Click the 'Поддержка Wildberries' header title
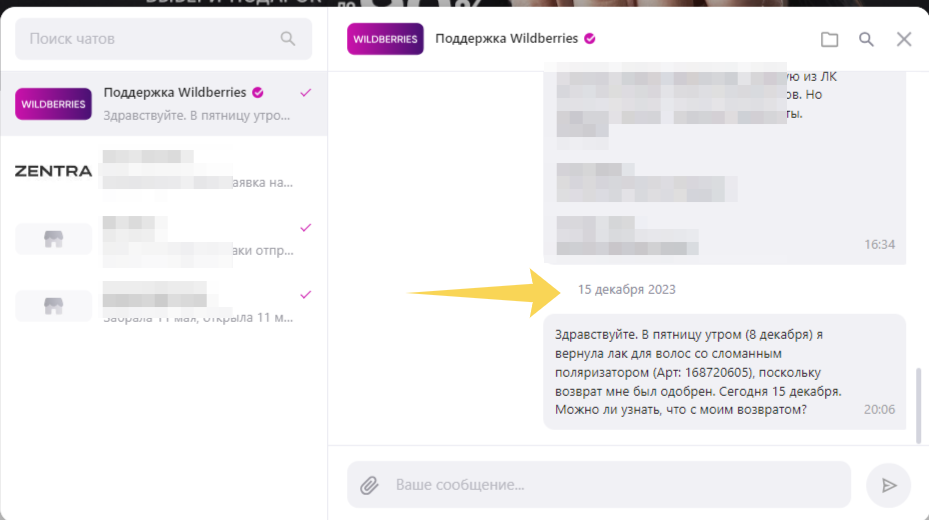The image size is (929, 520). point(507,38)
